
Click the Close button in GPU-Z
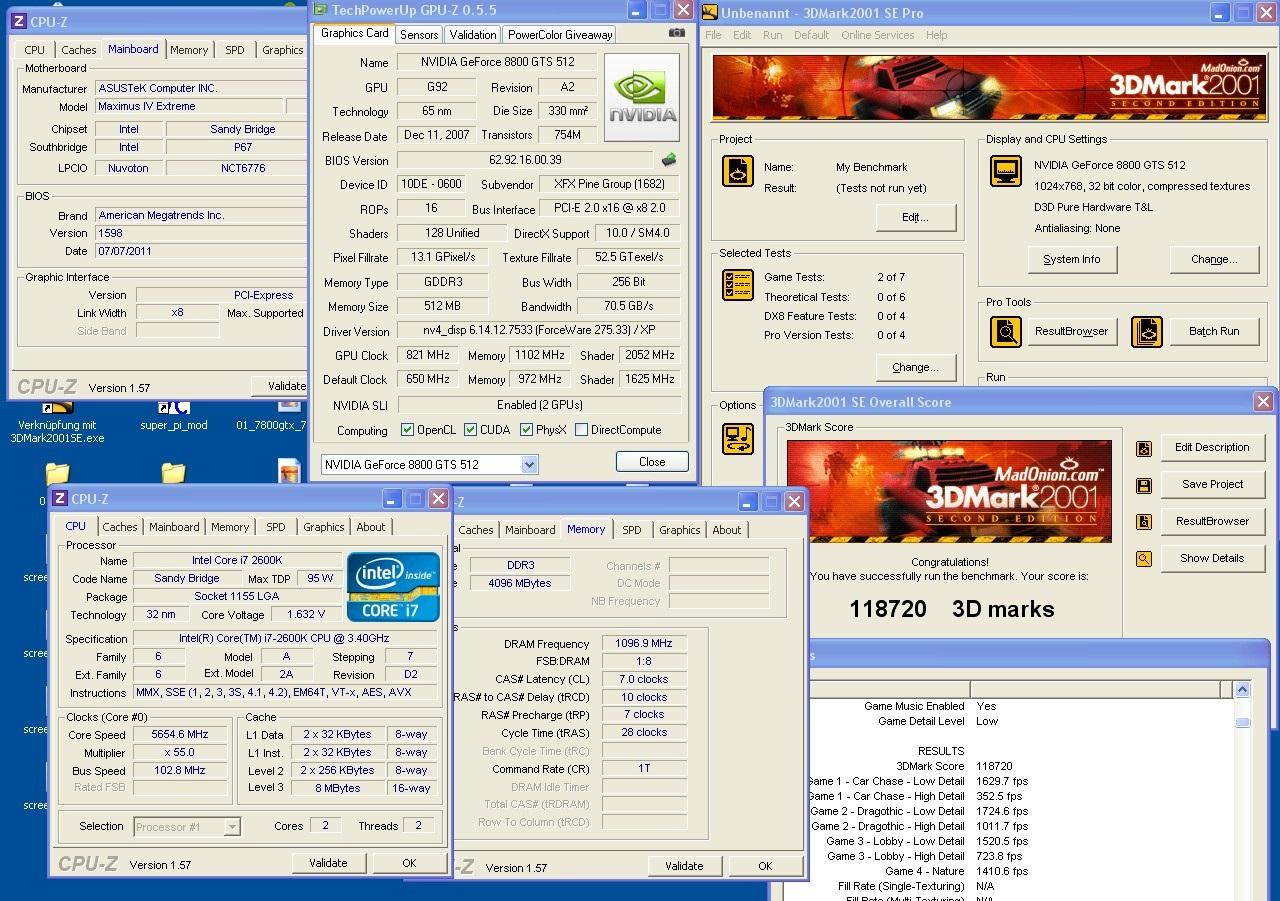click(x=652, y=462)
